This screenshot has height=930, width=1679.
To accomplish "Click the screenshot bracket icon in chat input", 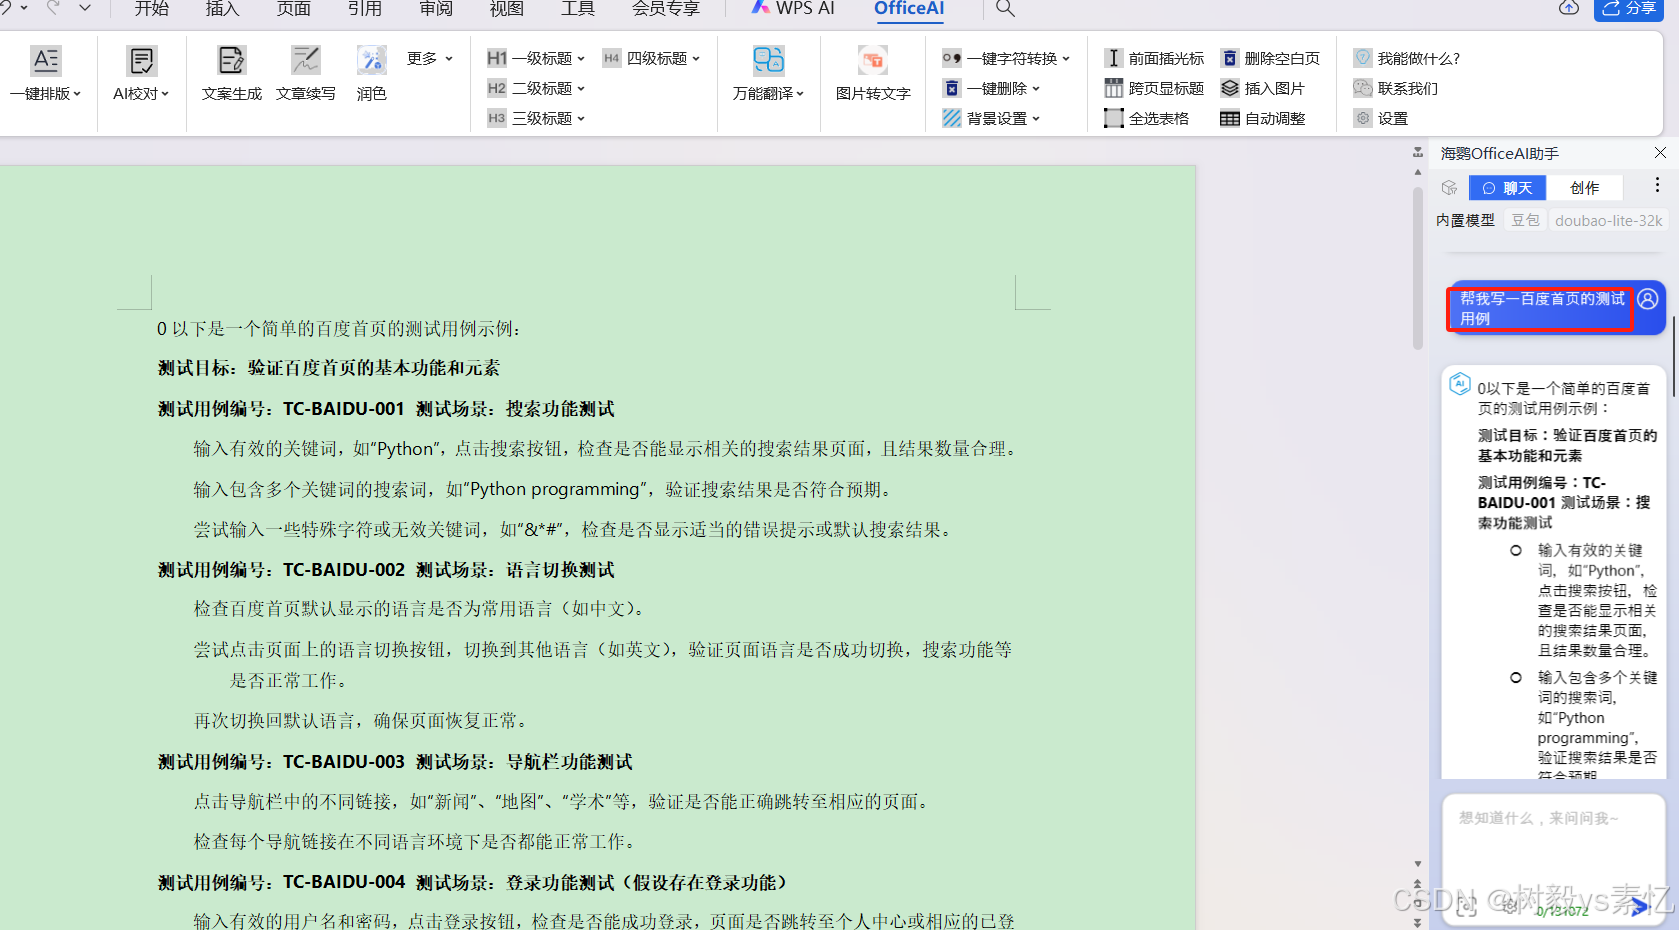I will pyautogui.click(x=1466, y=907).
